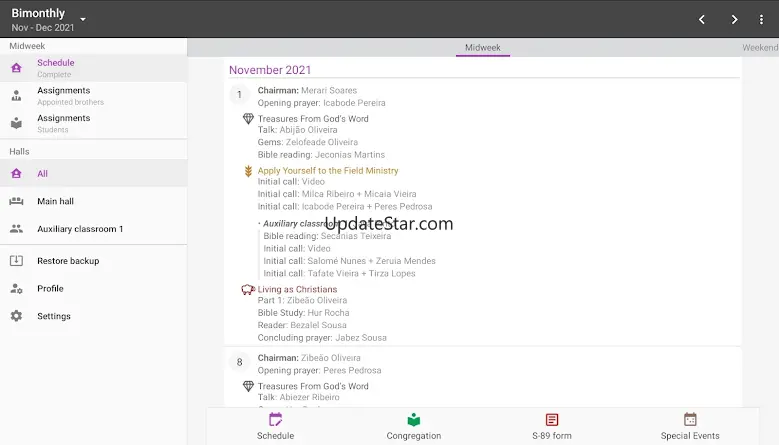The width and height of the screenshot is (779, 445).
Task: Click Part 1: Zibeão Oliveira
Action: 302,300
